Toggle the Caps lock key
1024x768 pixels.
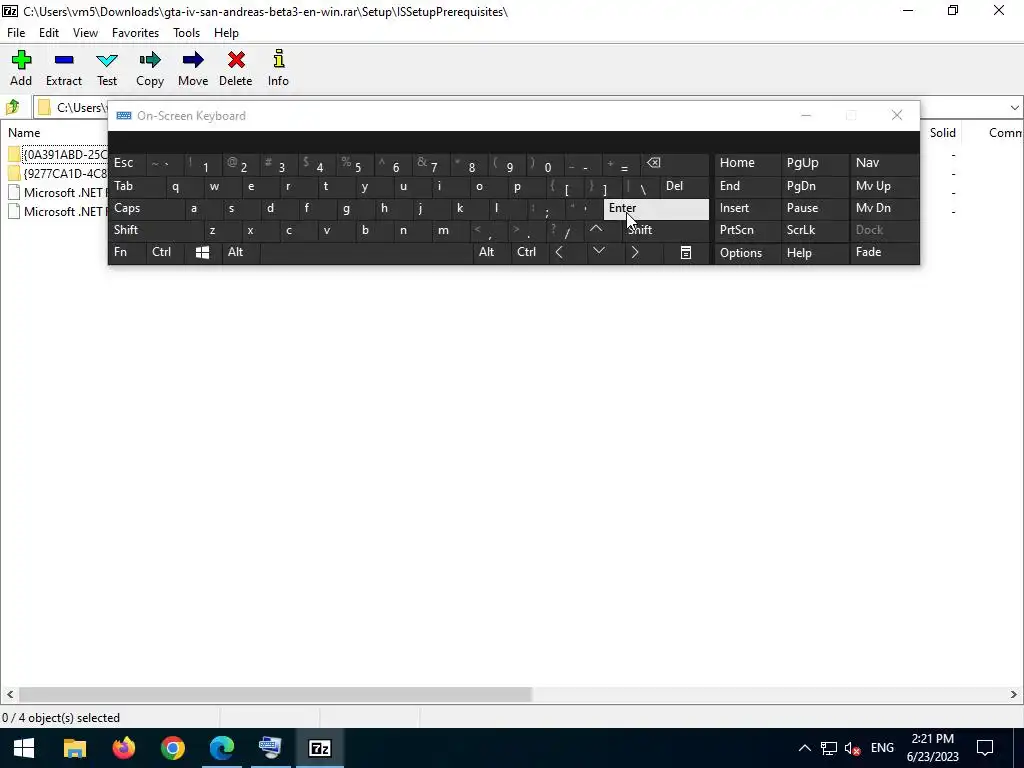[x=146, y=208]
